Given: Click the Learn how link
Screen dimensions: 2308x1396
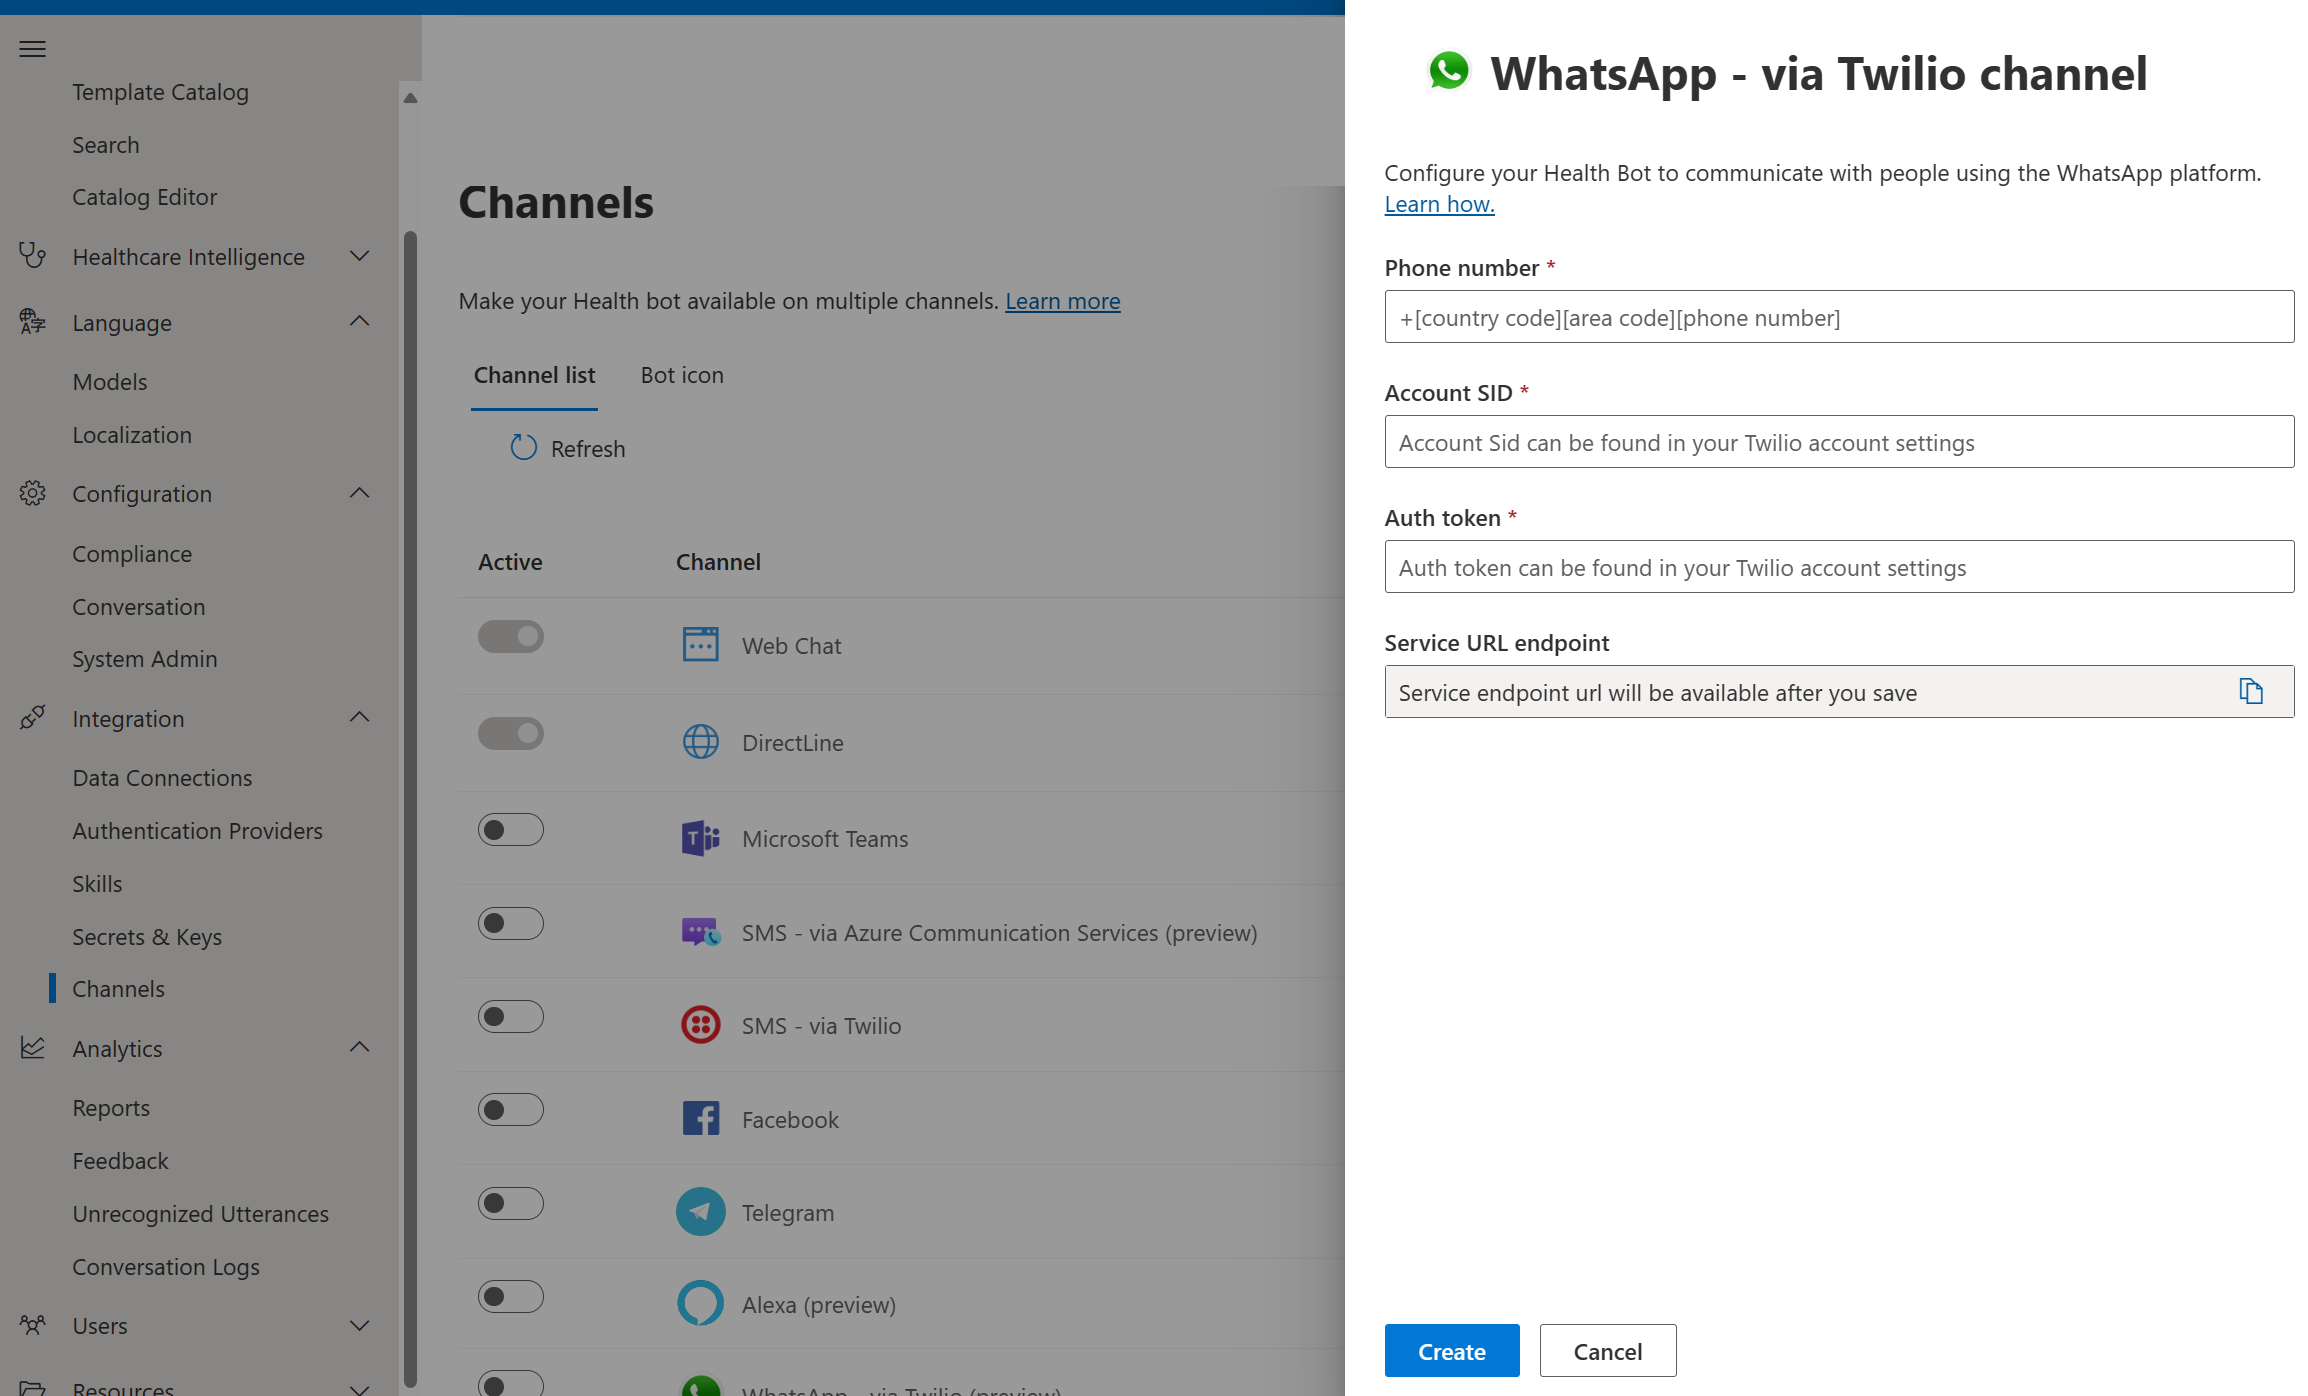Looking at the screenshot, I should tap(1439, 203).
